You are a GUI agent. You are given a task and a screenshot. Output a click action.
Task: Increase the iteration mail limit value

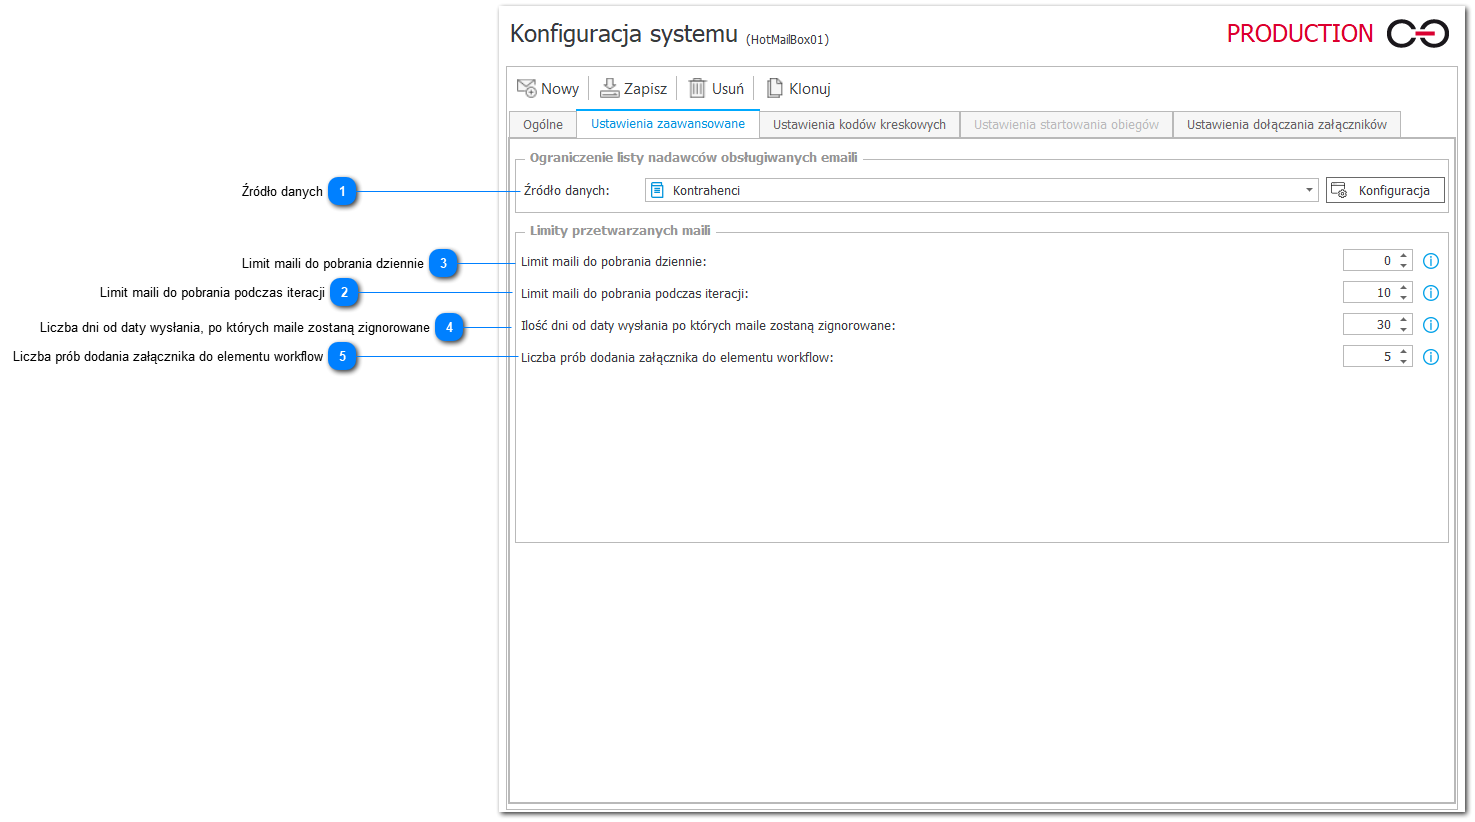pyautogui.click(x=1404, y=288)
